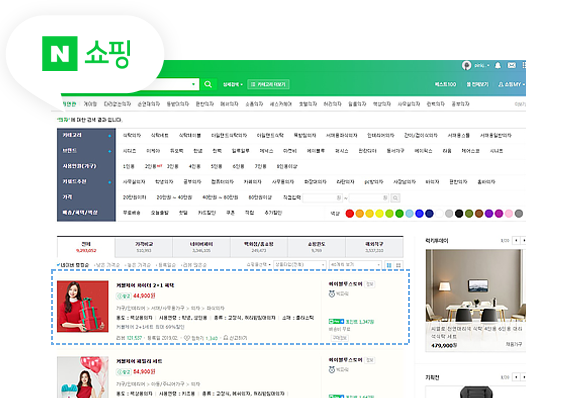Open the profile avatar in header
Screen dimensions: 575x418
(x=466, y=65)
